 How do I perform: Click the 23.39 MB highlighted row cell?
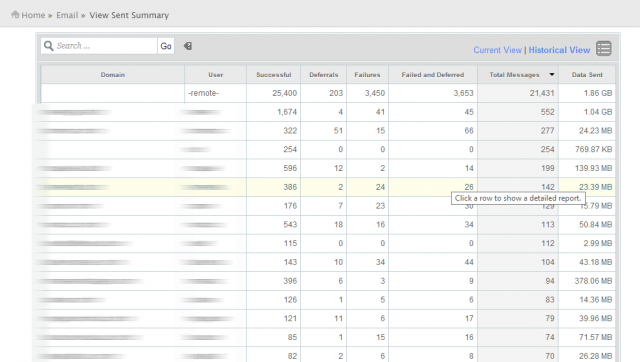[x=587, y=187]
